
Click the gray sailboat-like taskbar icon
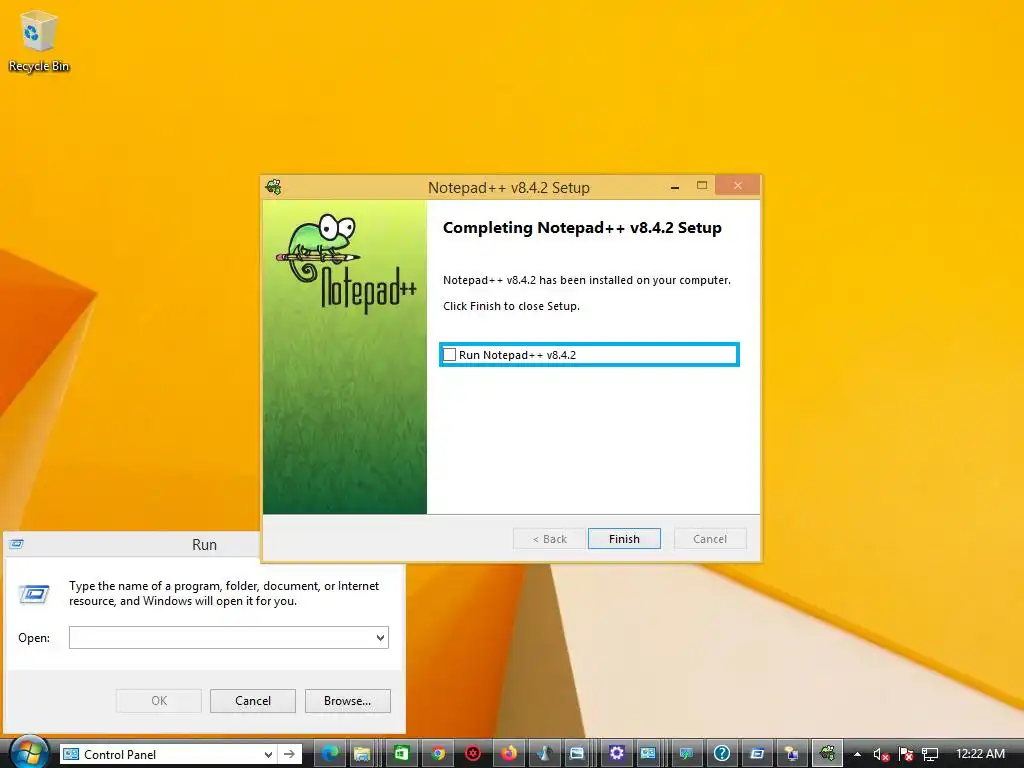(x=544, y=754)
